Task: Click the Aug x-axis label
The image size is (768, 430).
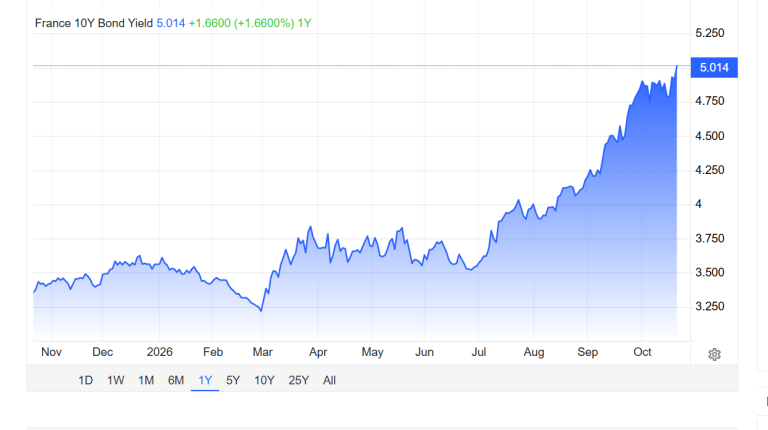Action: pyautogui.click(x=534, y=352)
